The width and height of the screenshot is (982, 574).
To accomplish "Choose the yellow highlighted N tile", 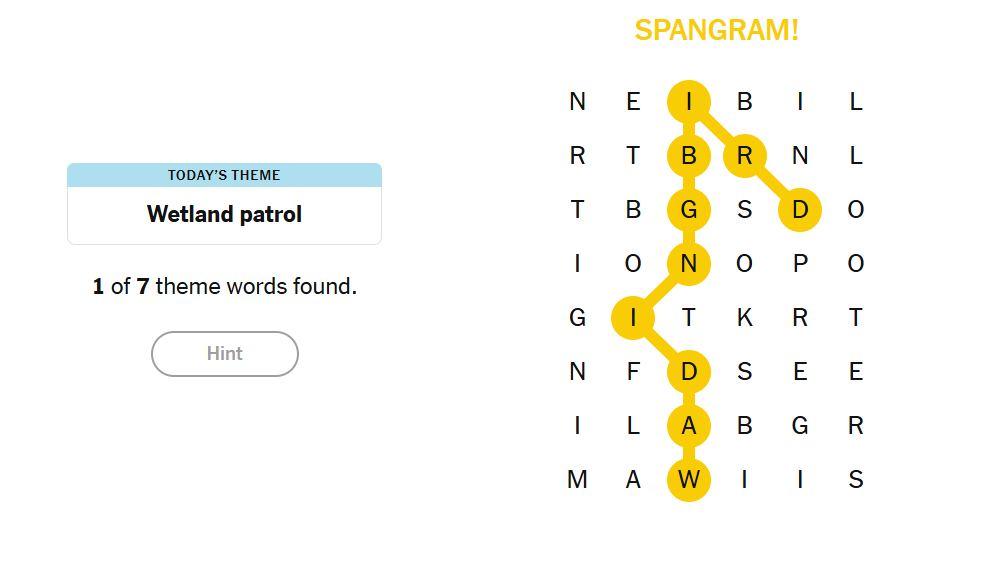I will point(689,264).
